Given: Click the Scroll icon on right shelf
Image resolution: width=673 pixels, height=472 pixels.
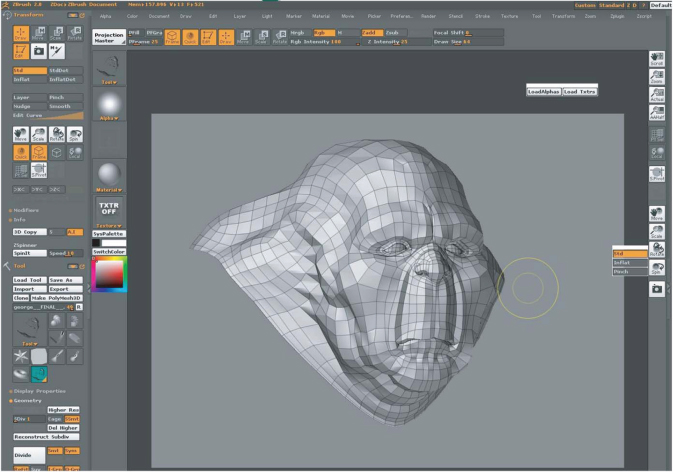Looking at the screenshot, I should coord(656,60).
